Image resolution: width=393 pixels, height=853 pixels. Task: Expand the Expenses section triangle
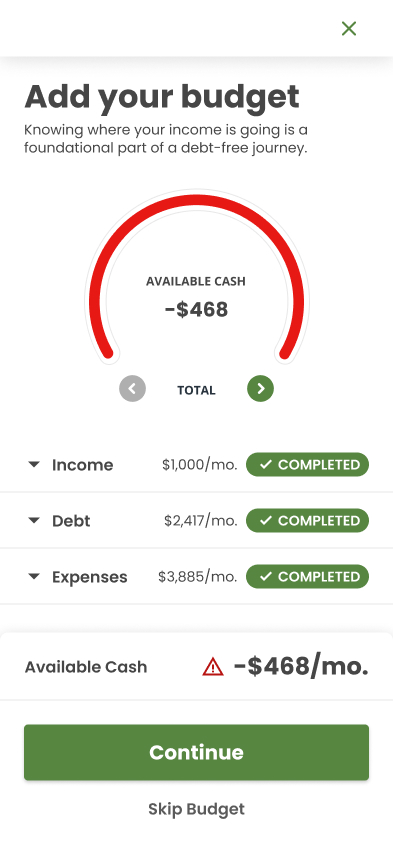click(x=34, y=577)
